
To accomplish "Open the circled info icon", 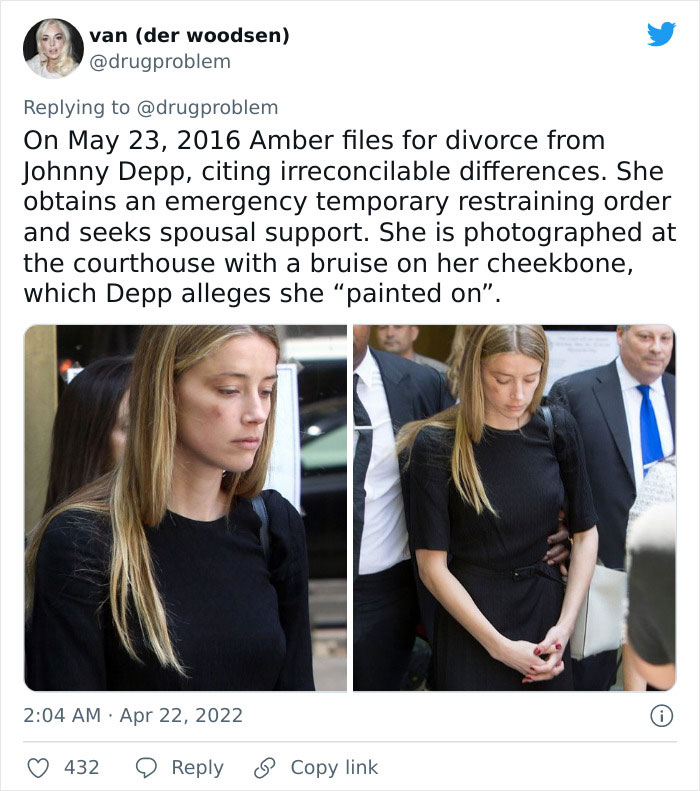I will click(x=661, y=715).
